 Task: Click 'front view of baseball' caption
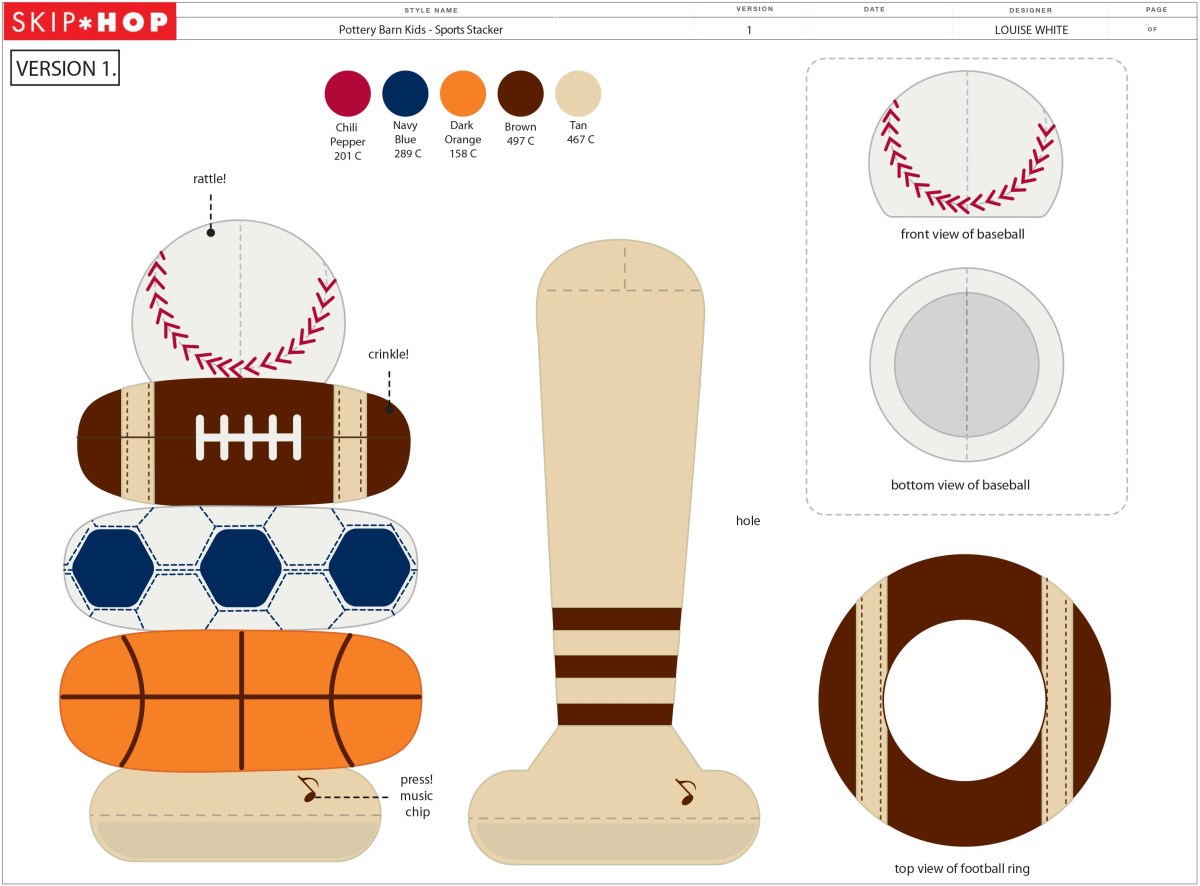pyautogui.click(x=962, y=234)
